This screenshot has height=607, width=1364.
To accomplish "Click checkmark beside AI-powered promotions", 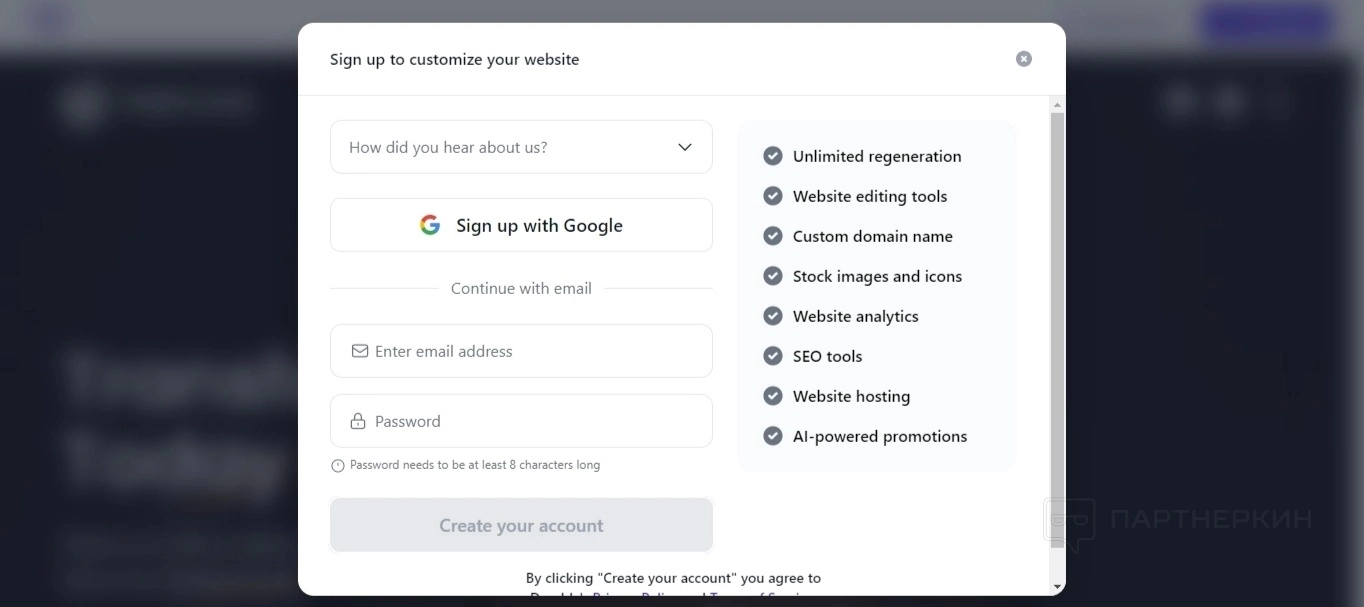I will 772,436.
